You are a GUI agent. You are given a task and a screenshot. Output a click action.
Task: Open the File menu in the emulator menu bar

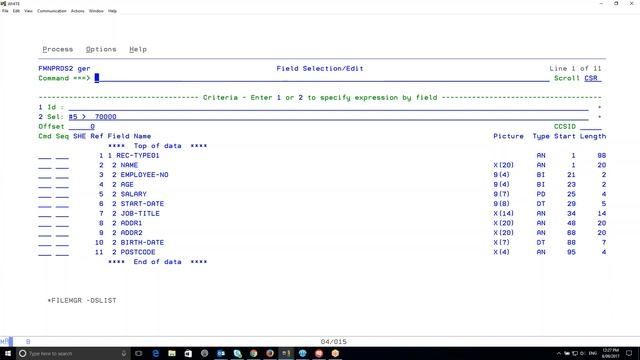click(5, 11)
